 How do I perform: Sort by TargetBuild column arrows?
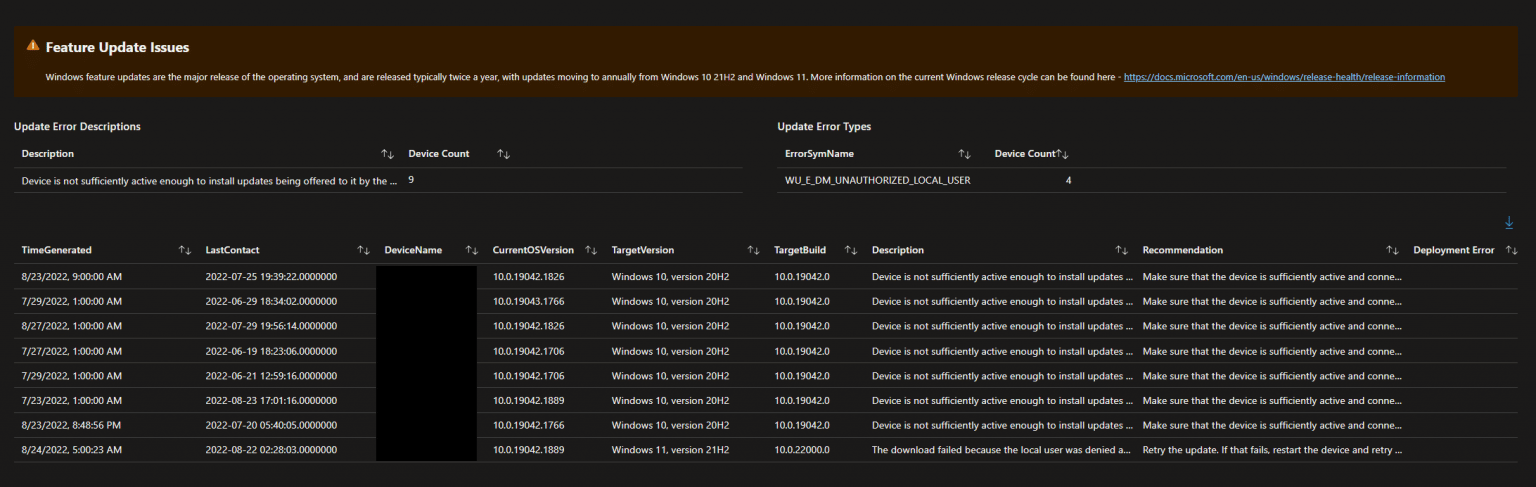point(851,250)
